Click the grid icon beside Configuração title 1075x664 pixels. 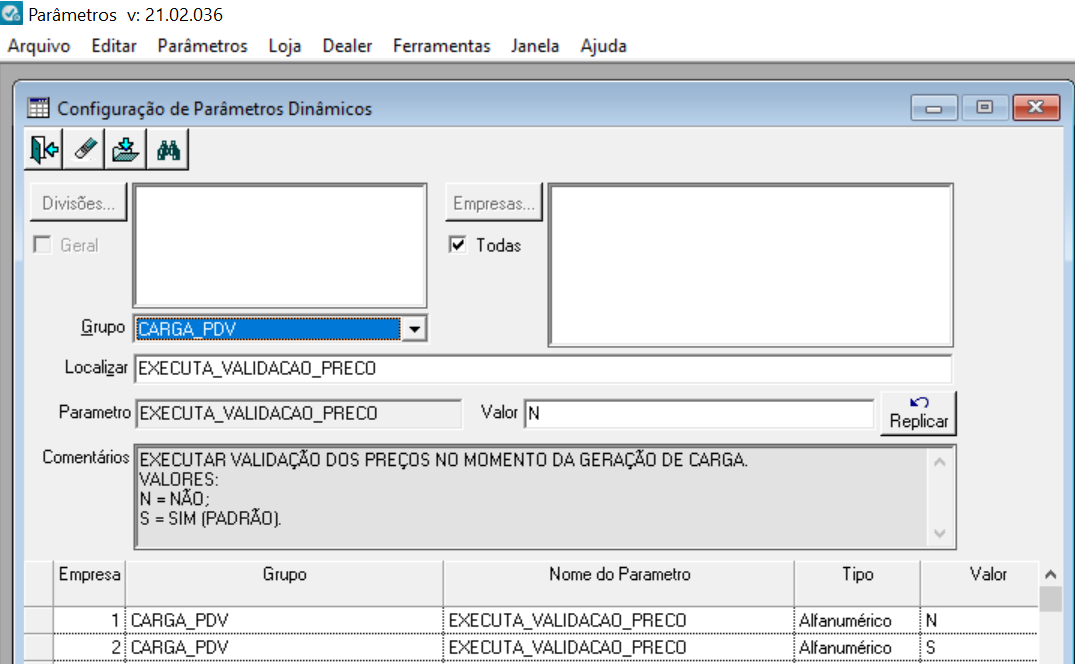[x=38, y=108]
